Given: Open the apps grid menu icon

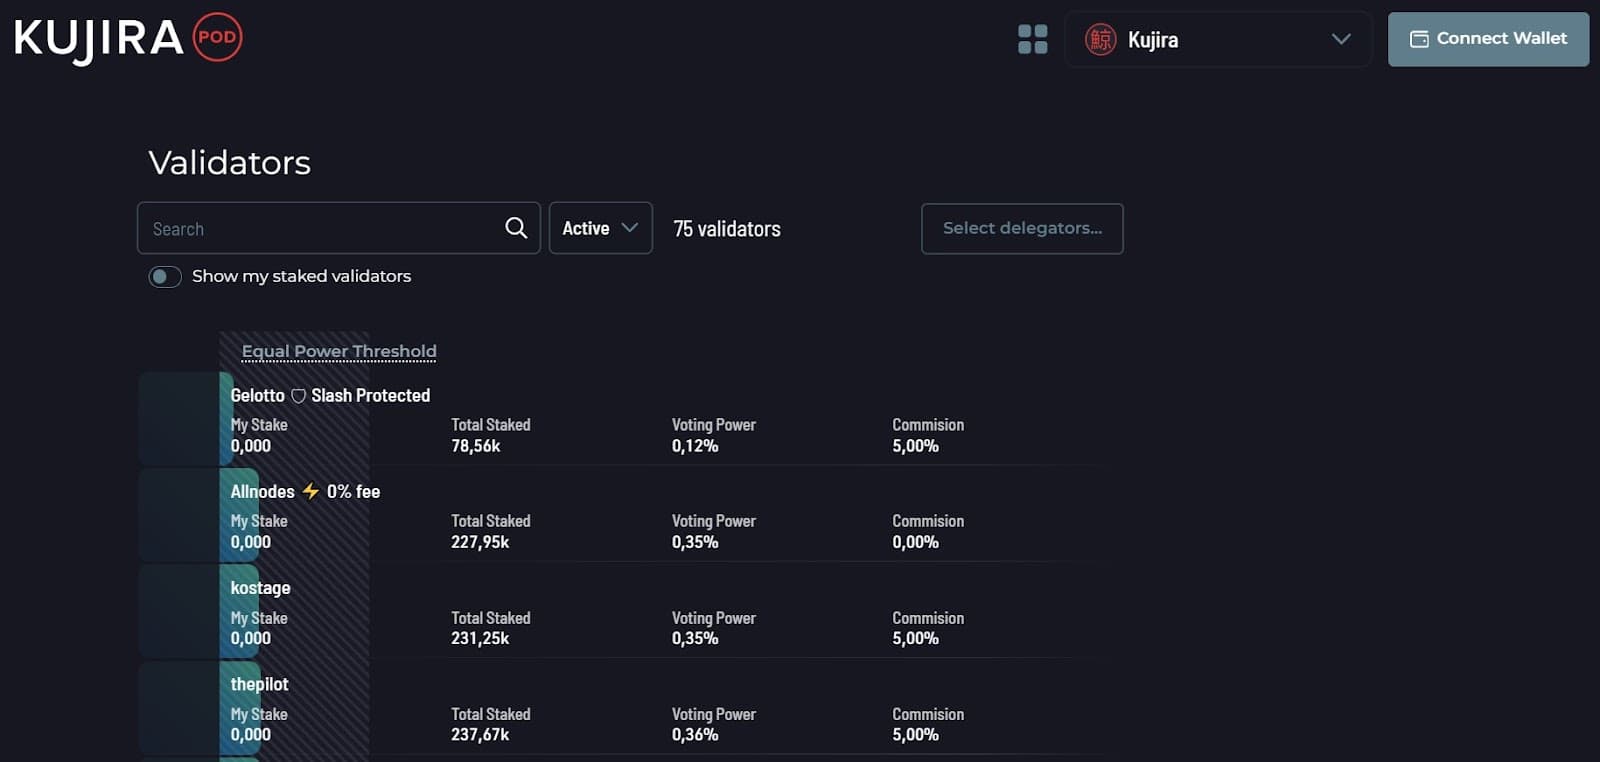Looking at the screenshot, I should pyautogui.click(x=1032, y=39).
